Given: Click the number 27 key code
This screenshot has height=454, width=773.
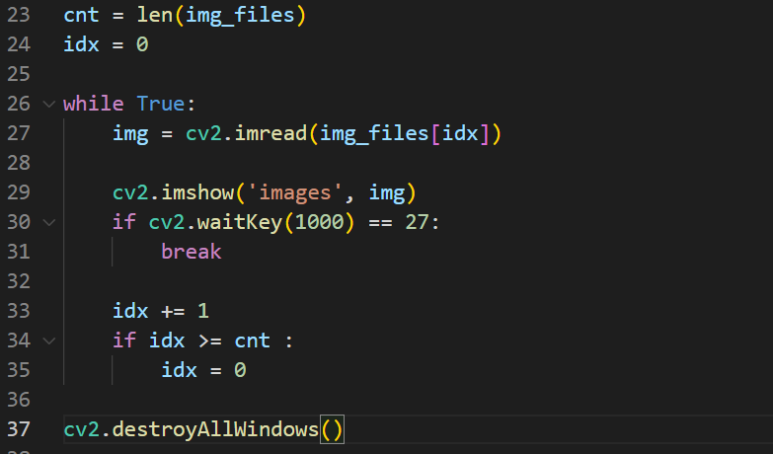Looking at the screenshot, I should point(417,222).
